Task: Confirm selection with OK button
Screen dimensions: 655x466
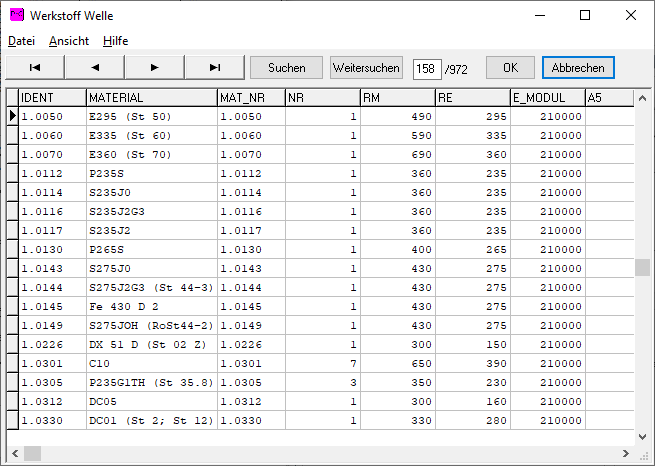Action: pyautogui.click(x=510, y=67)
